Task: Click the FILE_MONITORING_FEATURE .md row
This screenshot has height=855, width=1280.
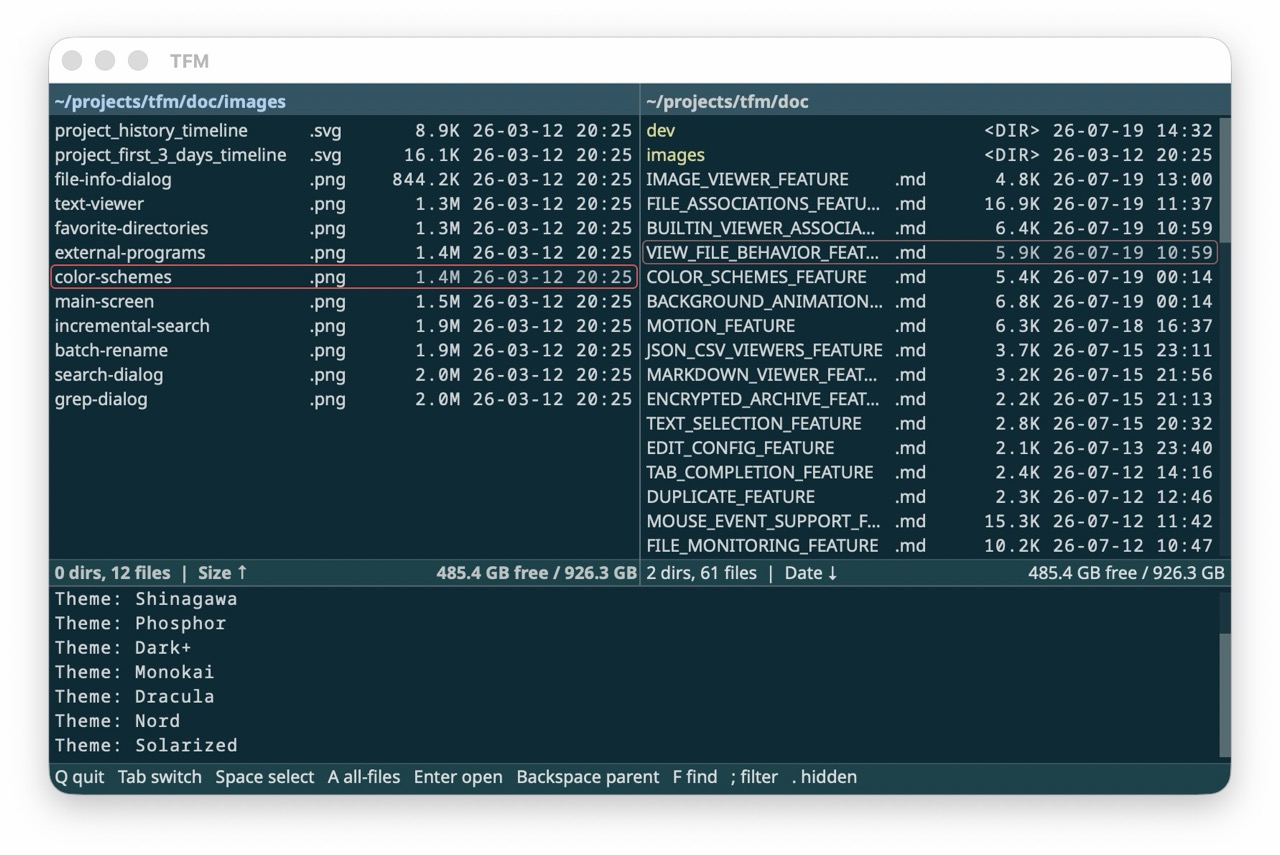Action: [930, 546]
